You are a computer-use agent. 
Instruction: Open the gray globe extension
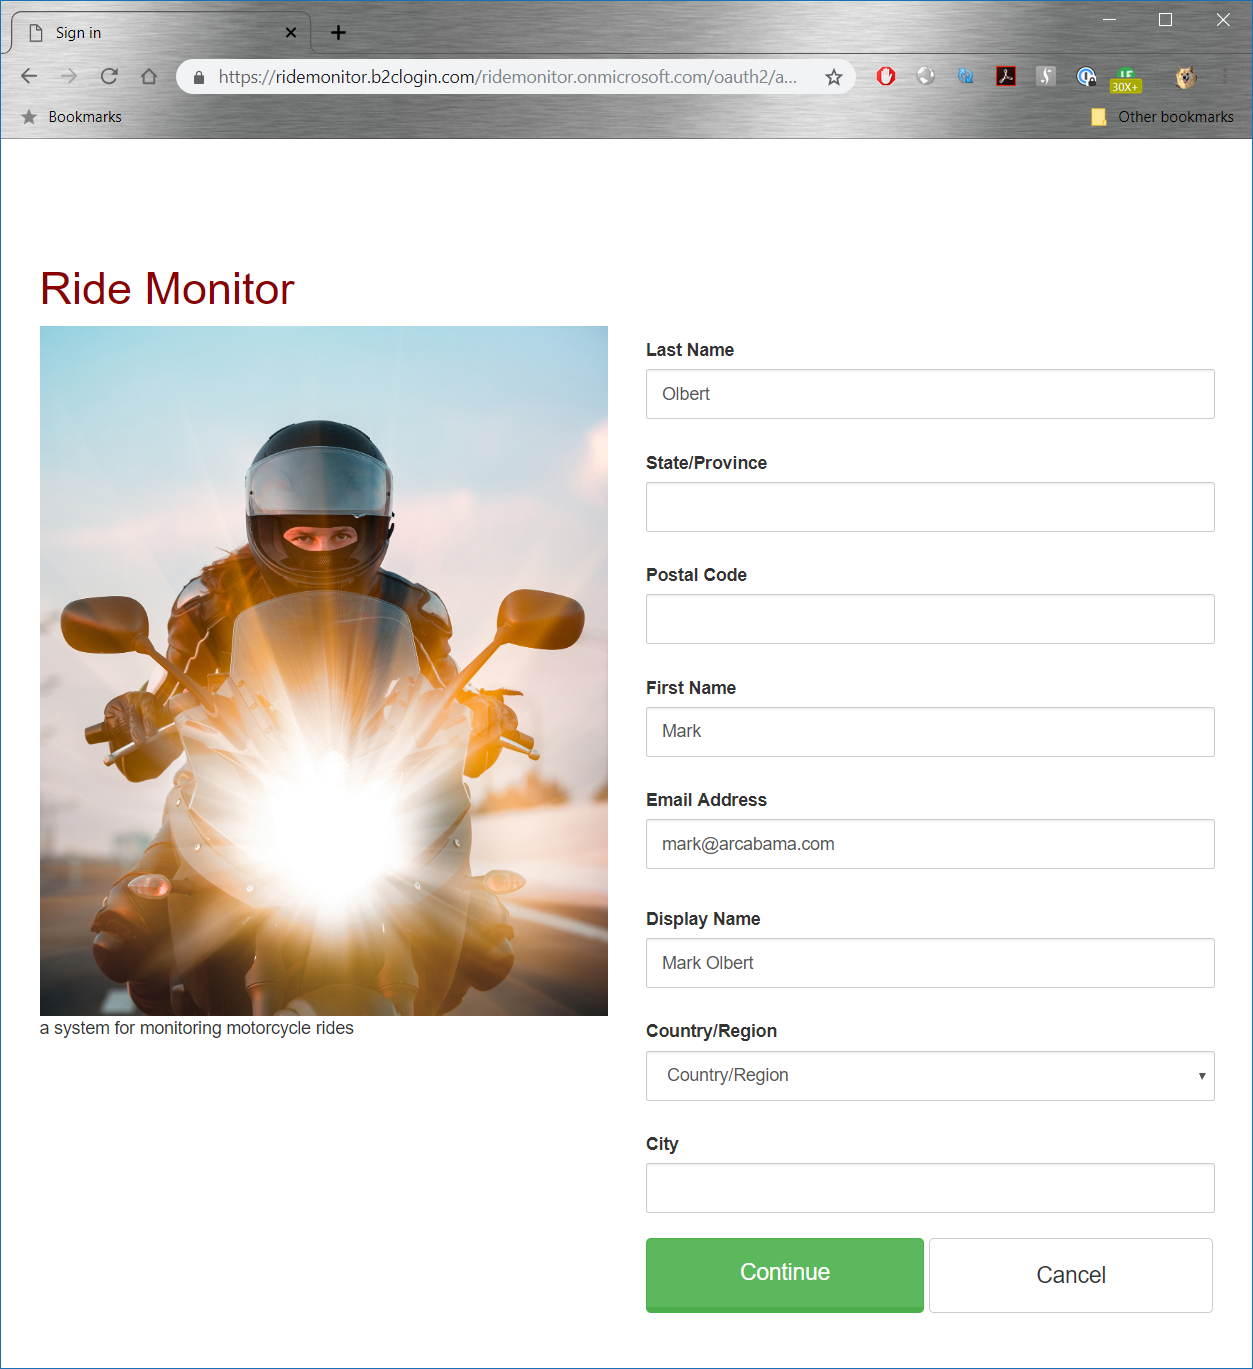click(x=926, y=76)
